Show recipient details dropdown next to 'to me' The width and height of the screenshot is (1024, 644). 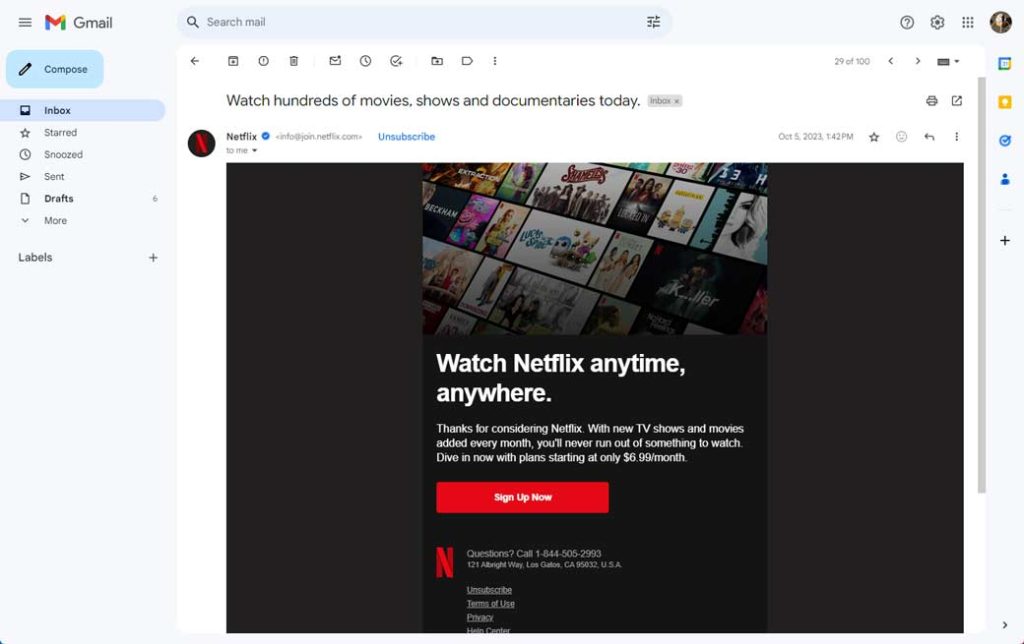254,151
